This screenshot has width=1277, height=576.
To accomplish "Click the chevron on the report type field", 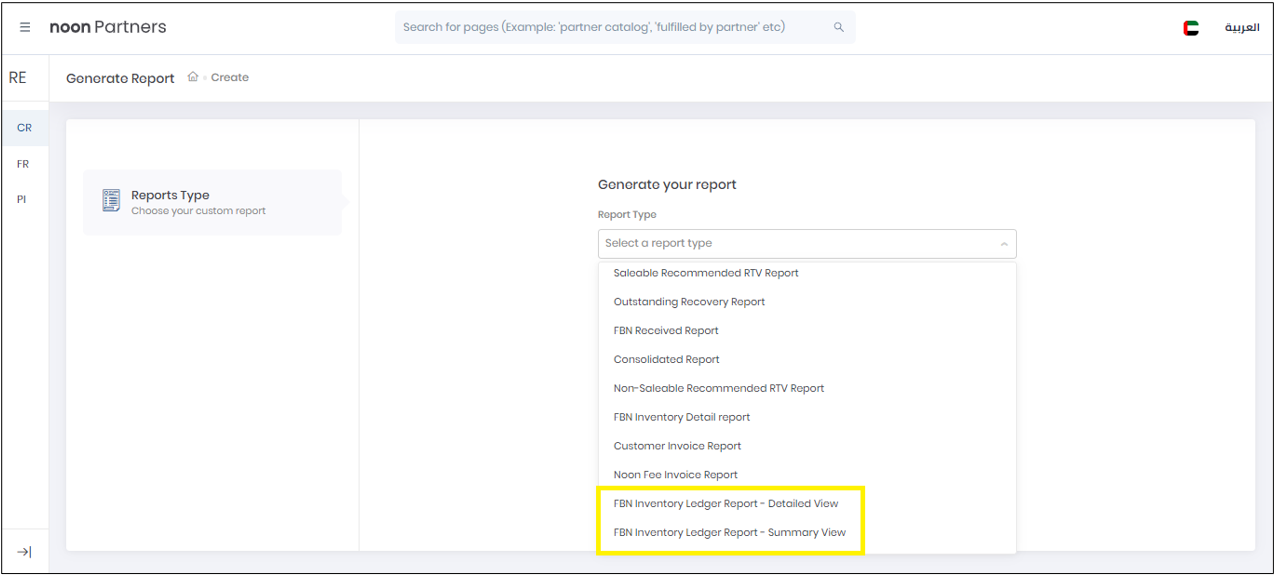I will point(1004,243).
